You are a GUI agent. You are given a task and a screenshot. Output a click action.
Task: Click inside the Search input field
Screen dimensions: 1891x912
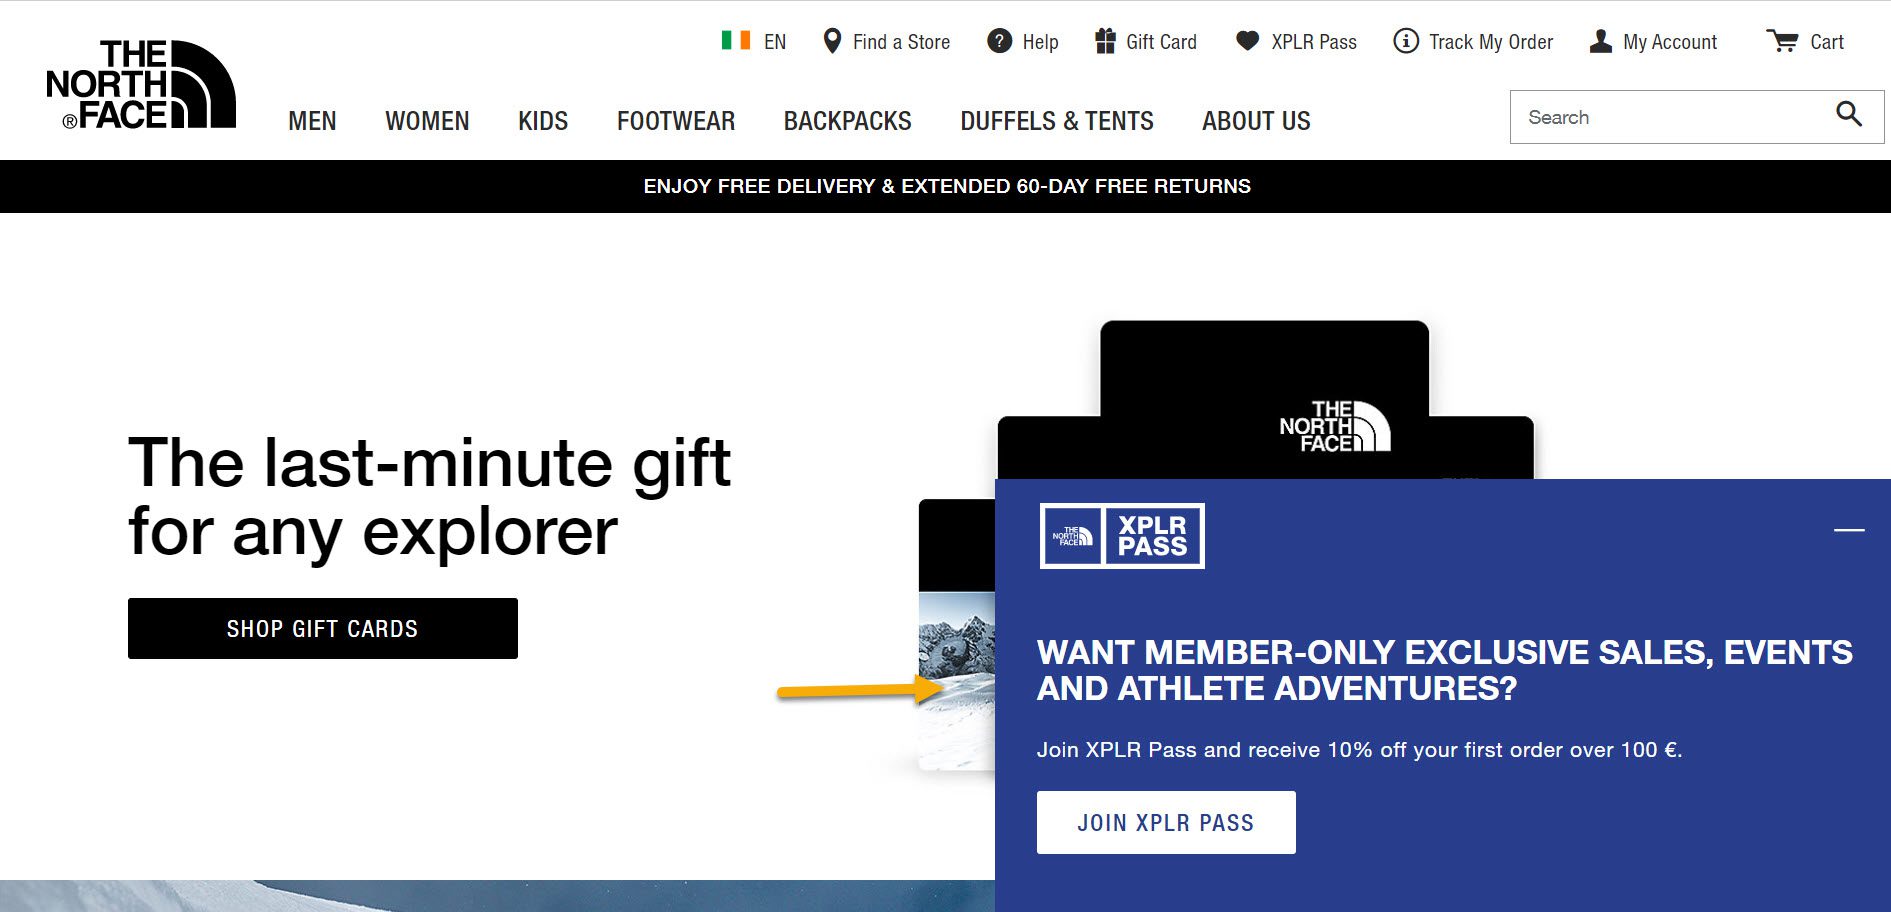click(1670, 117)
